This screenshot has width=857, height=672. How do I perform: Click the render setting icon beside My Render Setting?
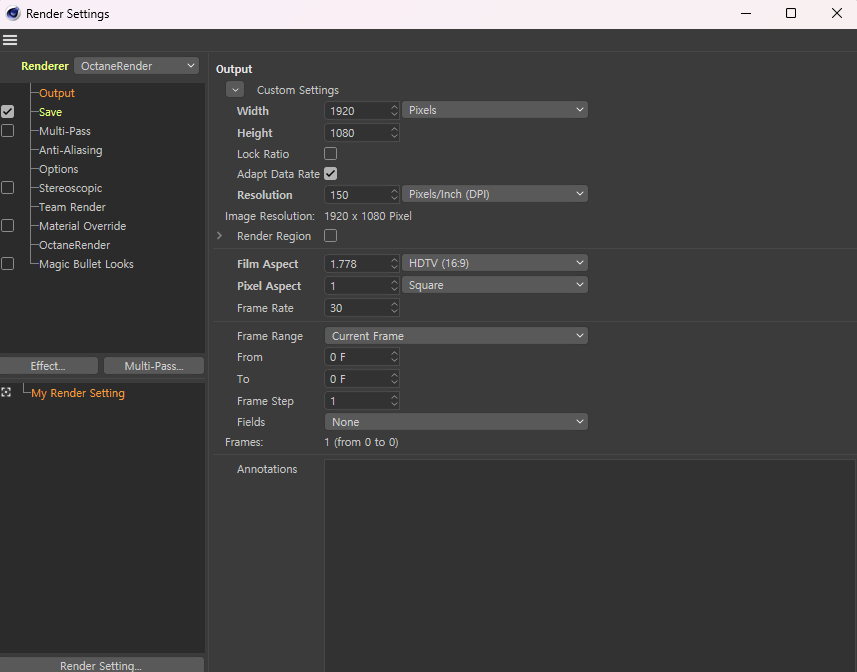(7, 393)
